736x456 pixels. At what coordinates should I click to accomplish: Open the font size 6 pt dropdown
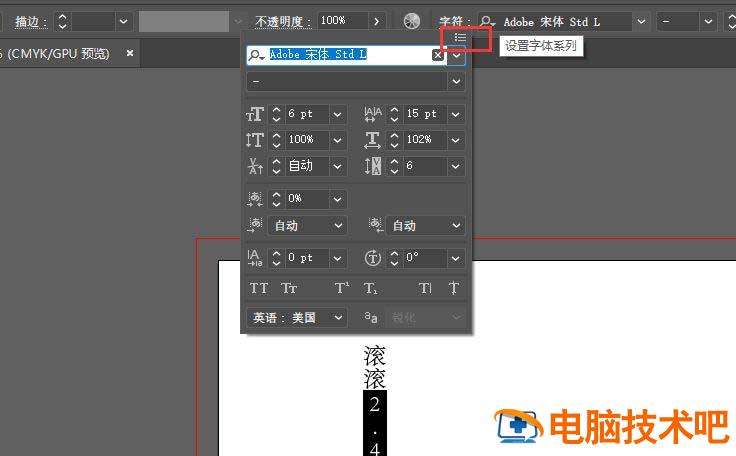click(x=337, y=114)
